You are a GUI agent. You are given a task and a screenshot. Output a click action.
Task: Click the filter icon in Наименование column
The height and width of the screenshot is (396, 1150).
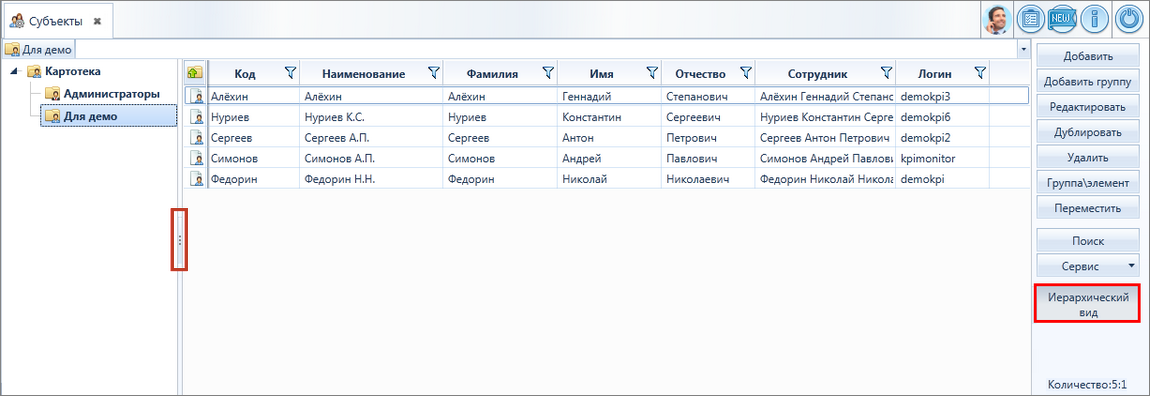click(x=433, y=73)
